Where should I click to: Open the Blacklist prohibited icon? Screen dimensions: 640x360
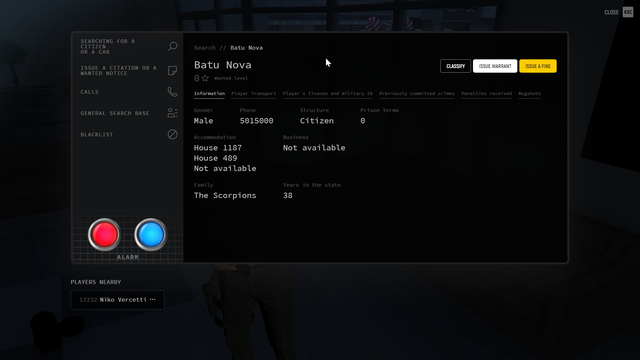coord(173,134)
